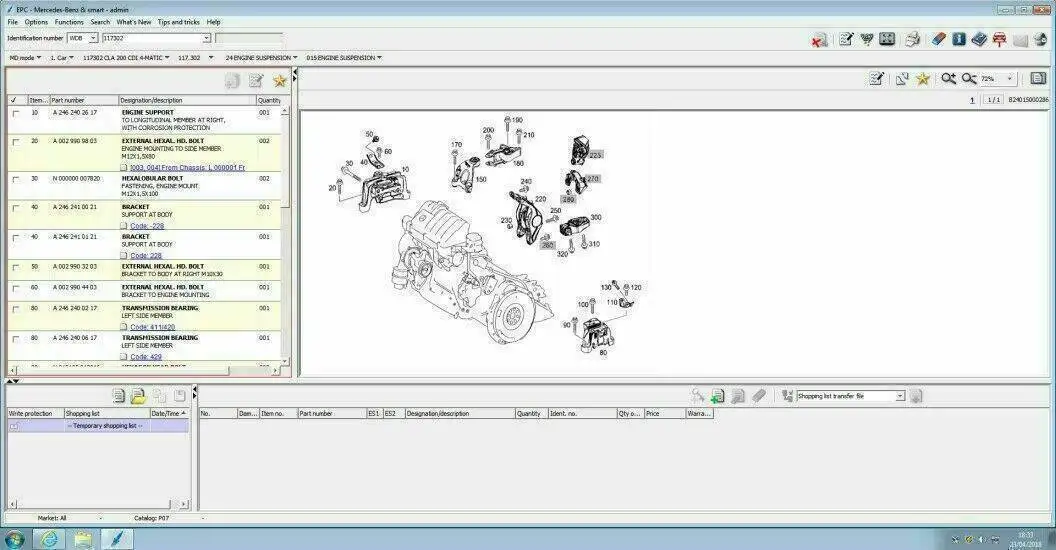Click the notes icon above the diagram
The width and height of the screenshot is (1056, 550).
pyautogui.click(x=876, y=79)
